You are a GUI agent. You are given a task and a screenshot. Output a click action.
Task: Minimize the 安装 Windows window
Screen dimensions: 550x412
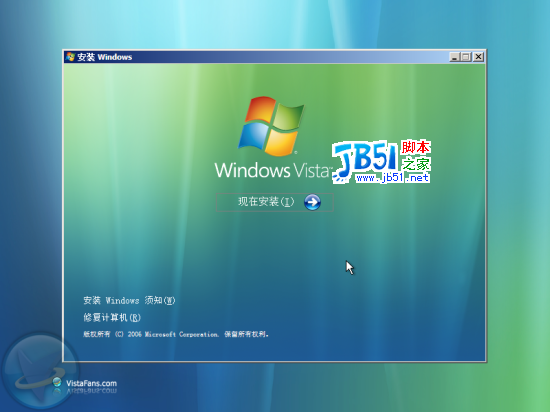(x=455, y=57)
